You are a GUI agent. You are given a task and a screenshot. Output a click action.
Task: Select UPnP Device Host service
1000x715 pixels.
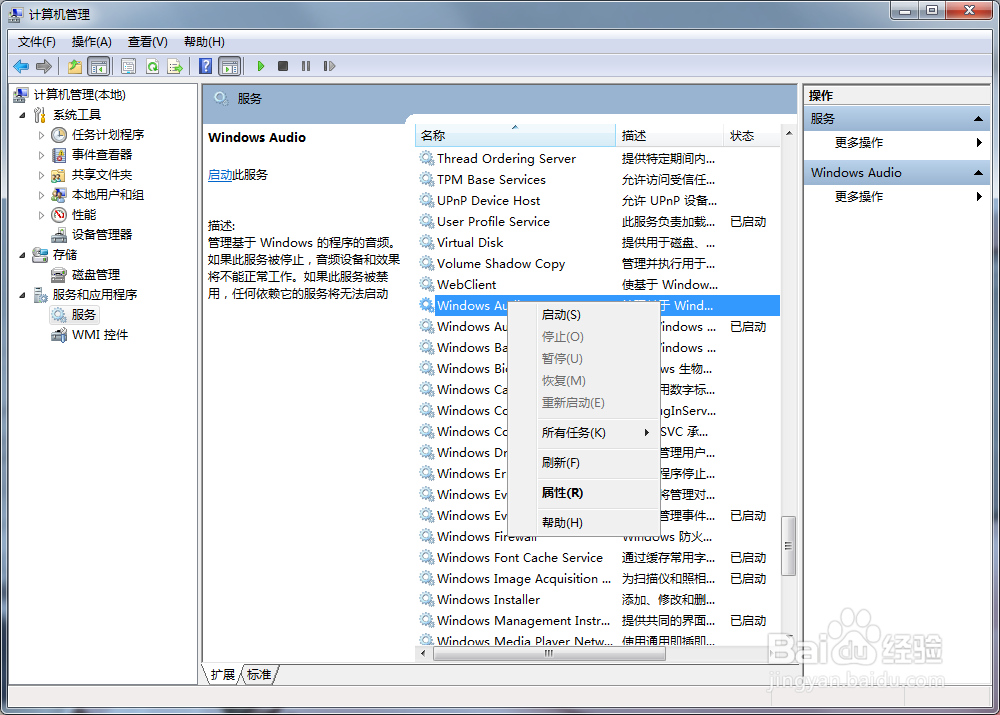point(598,200)
